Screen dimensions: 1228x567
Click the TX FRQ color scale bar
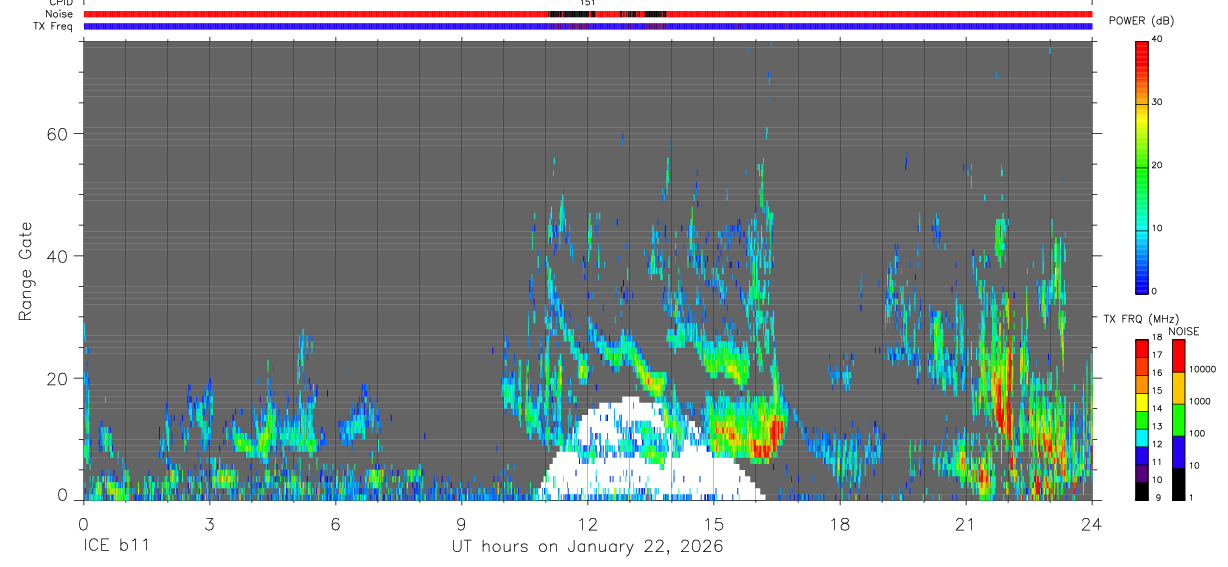1142,418
